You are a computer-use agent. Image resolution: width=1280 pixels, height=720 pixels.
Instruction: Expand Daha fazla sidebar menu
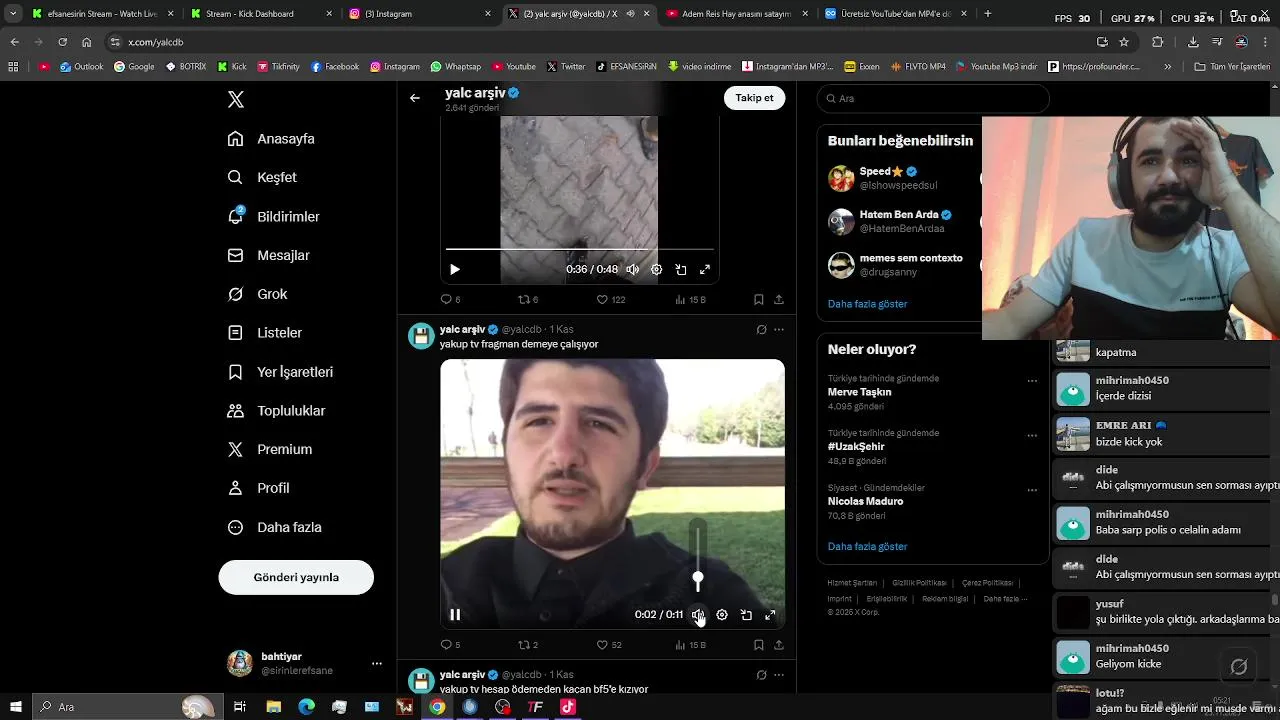[274, 527]
